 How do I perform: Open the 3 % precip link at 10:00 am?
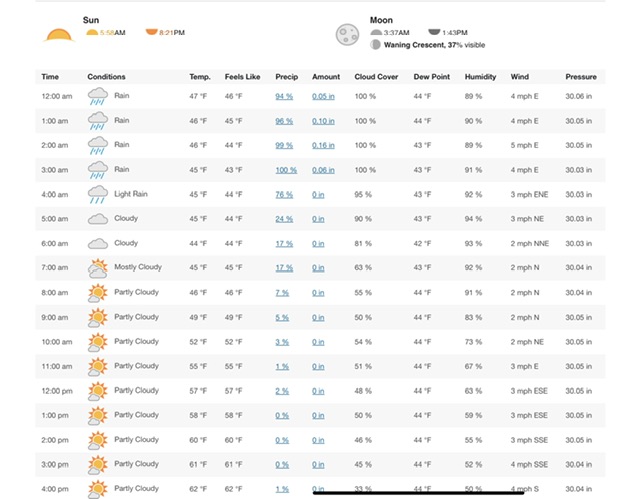click(x=282, y=342)
